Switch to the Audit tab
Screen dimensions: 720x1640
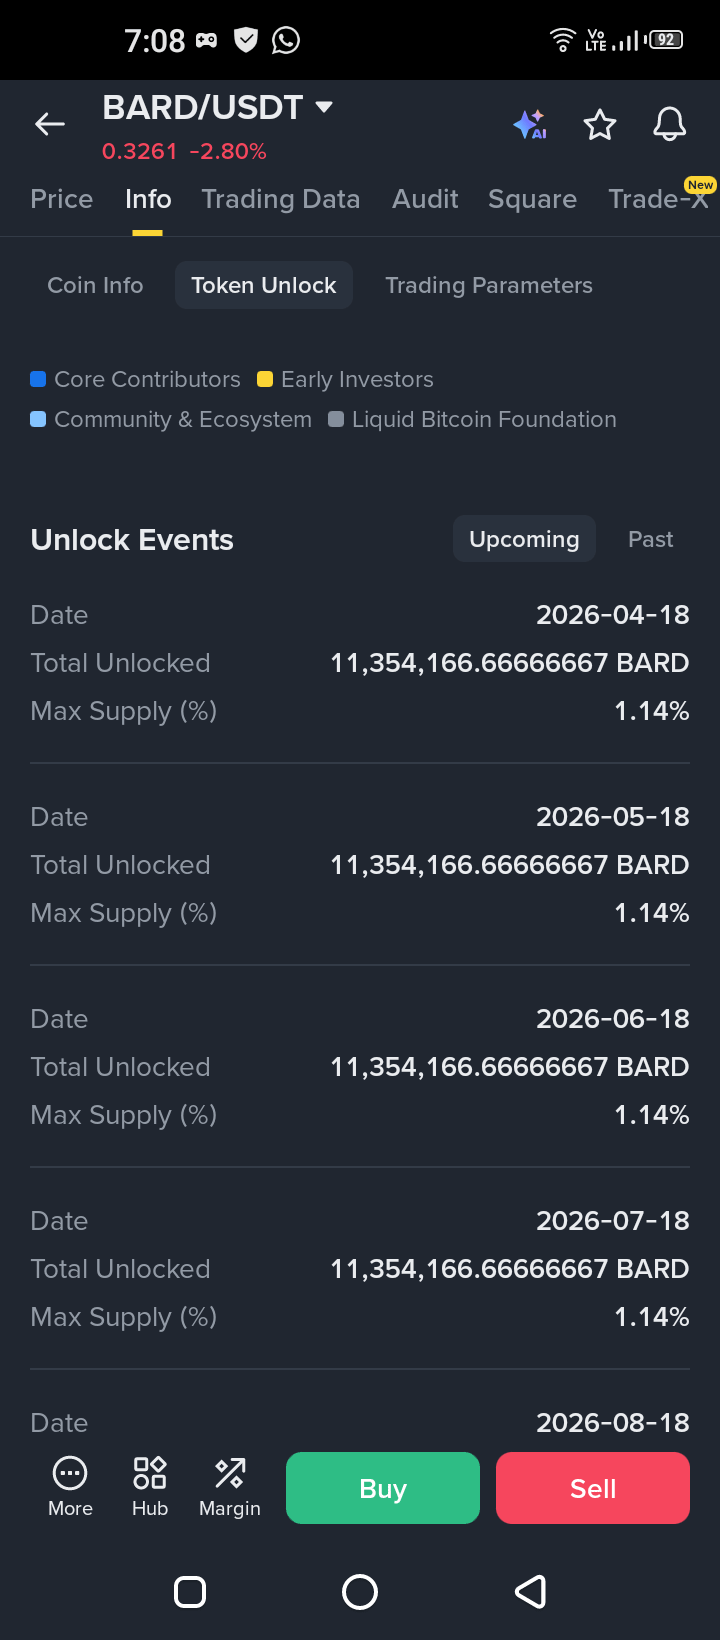425,199
